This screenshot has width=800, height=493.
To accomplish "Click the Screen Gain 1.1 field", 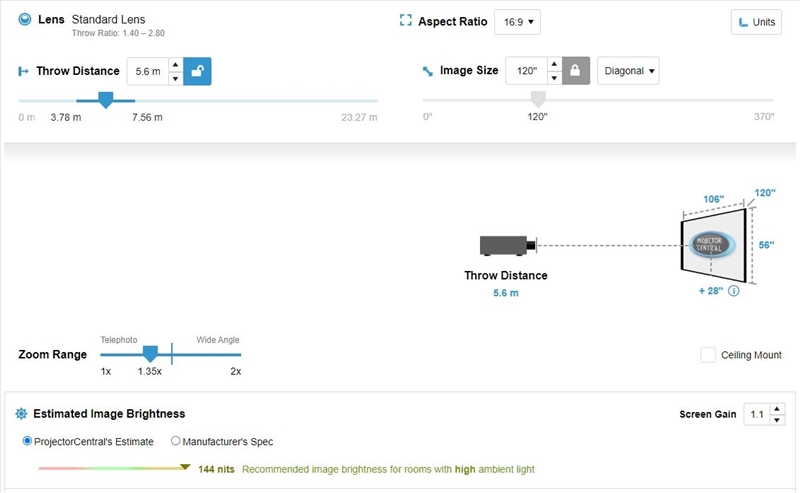I will point(757,414).
